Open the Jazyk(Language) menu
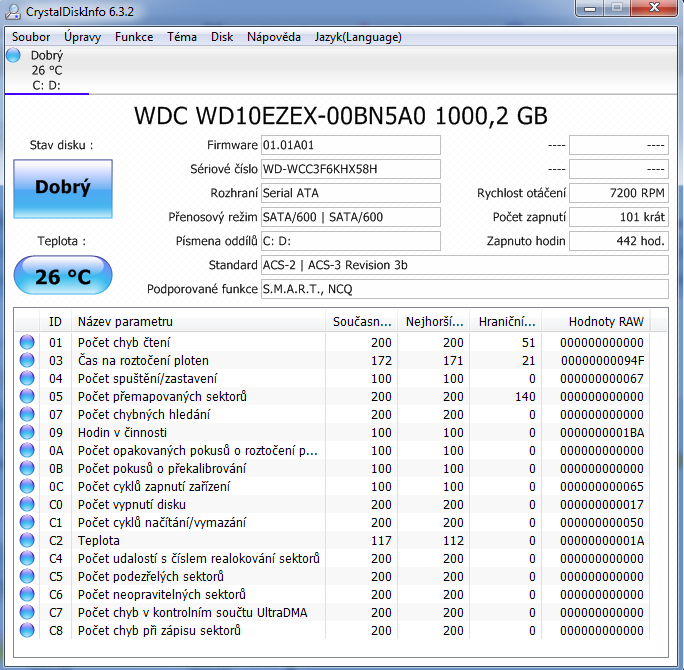Image resolution: width=684 pixels, height=670 pixels. (358, 37)
